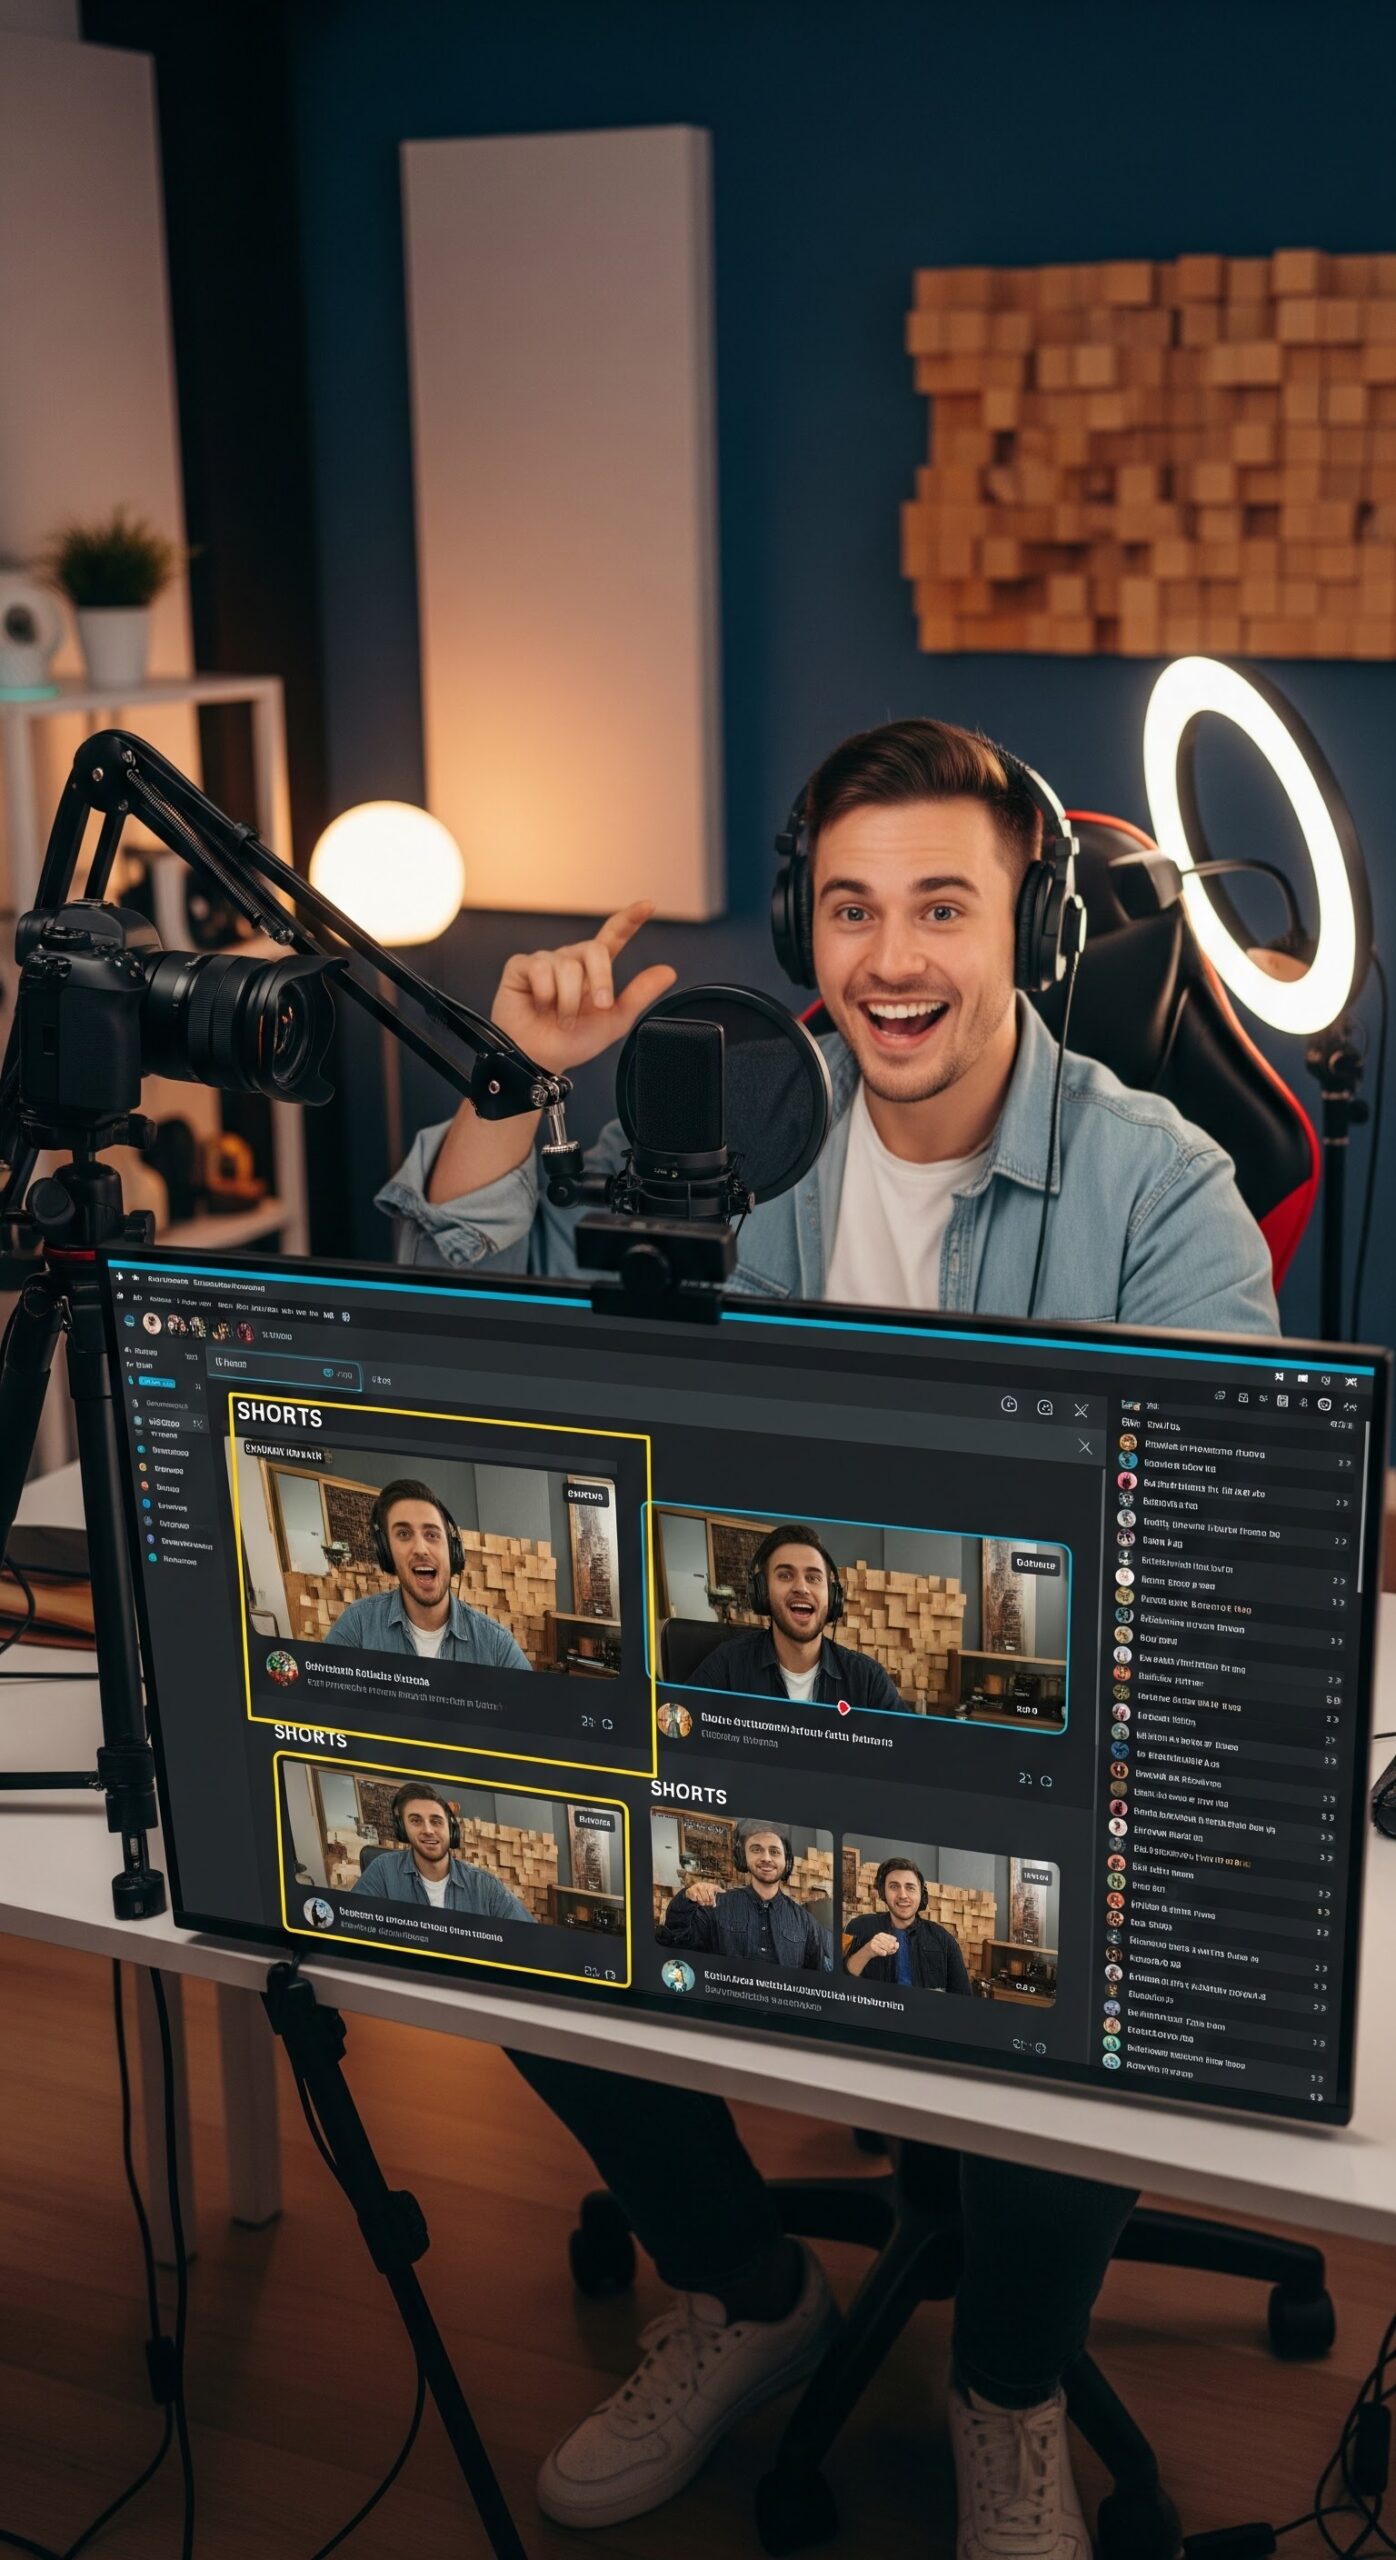Click the first round icon left of the X icons
Screen dimensions: 1396x2560
coord(1009,1405)
